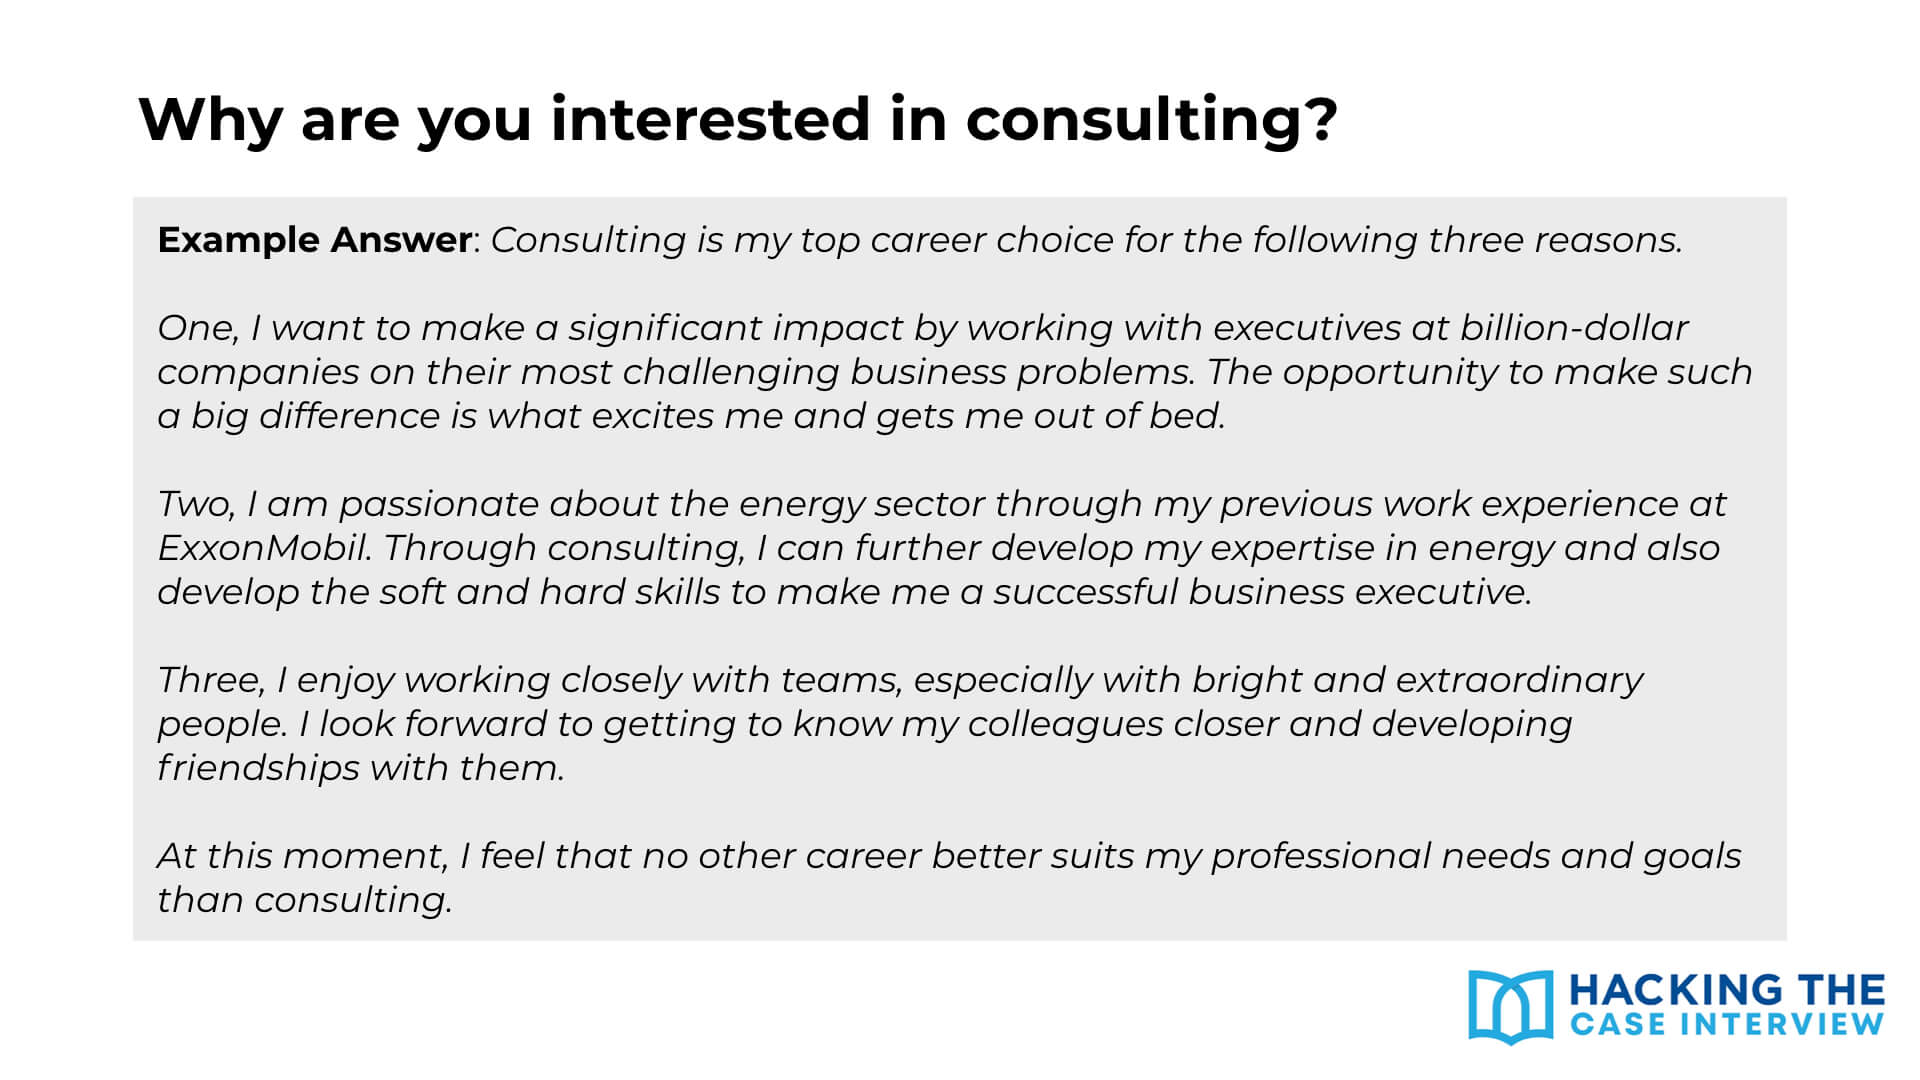Screen dimensions: 1920x1080
Task: Click the paragraph beginning with 'Three, I enjoy'
Action: [x=900, y=724]
